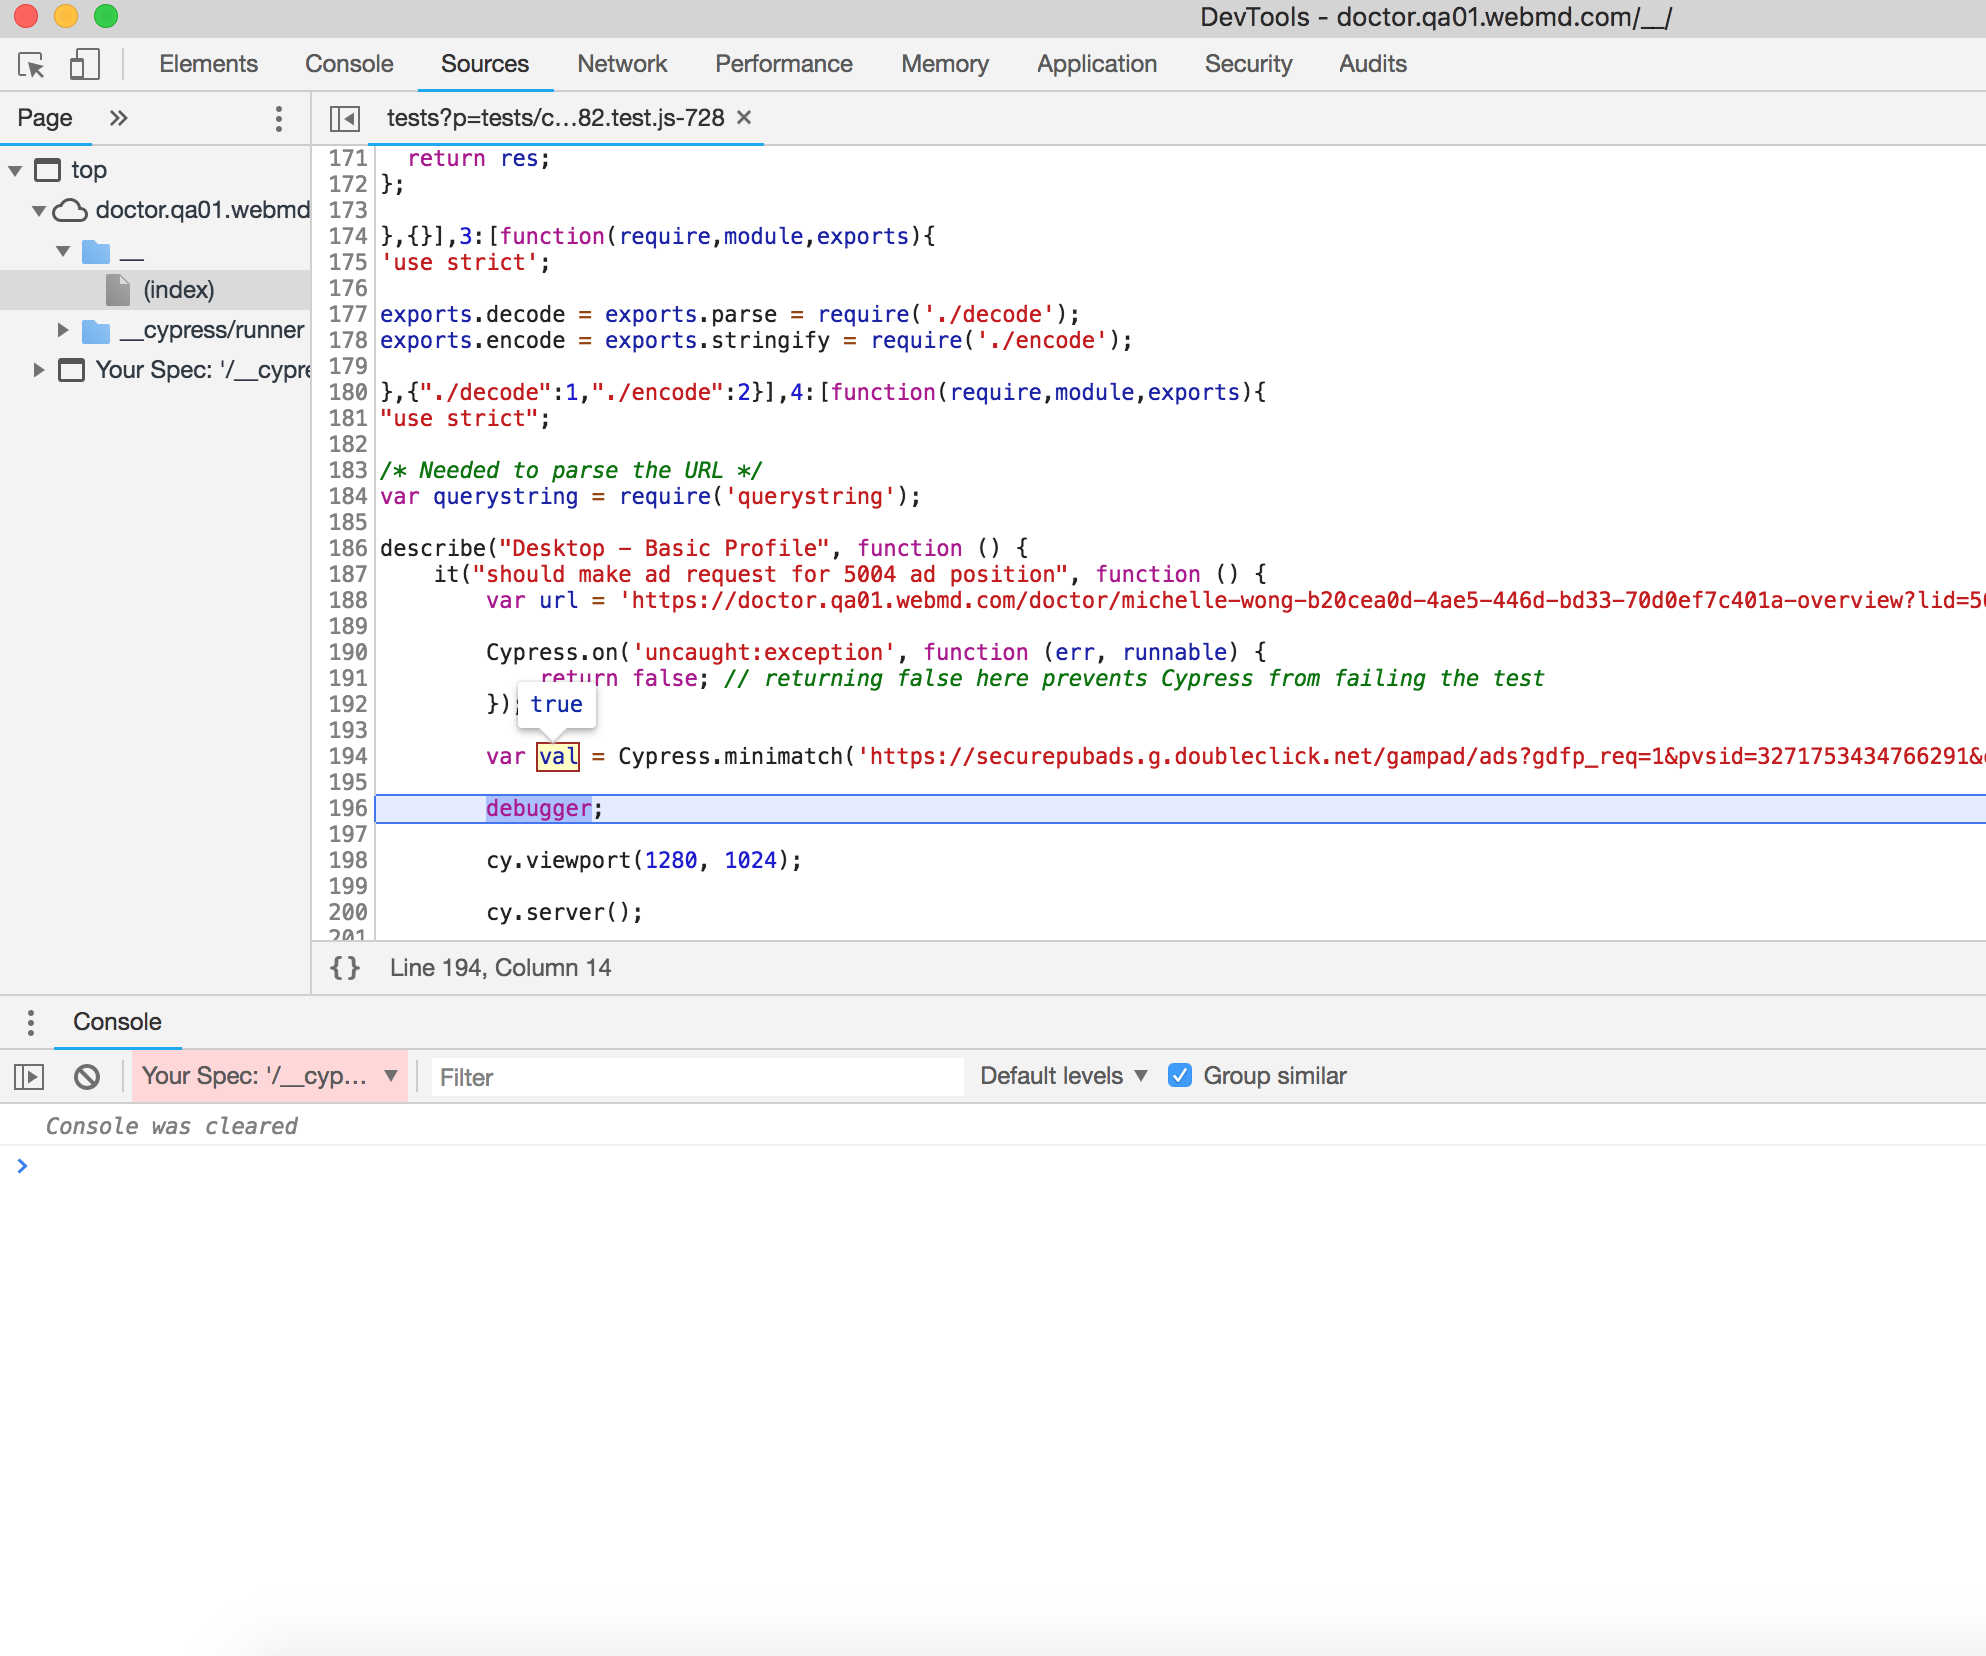Viewport: 1986px width, 1656px height.
Task: Toggle the device toolbar icon
Action: pos(84,65)
